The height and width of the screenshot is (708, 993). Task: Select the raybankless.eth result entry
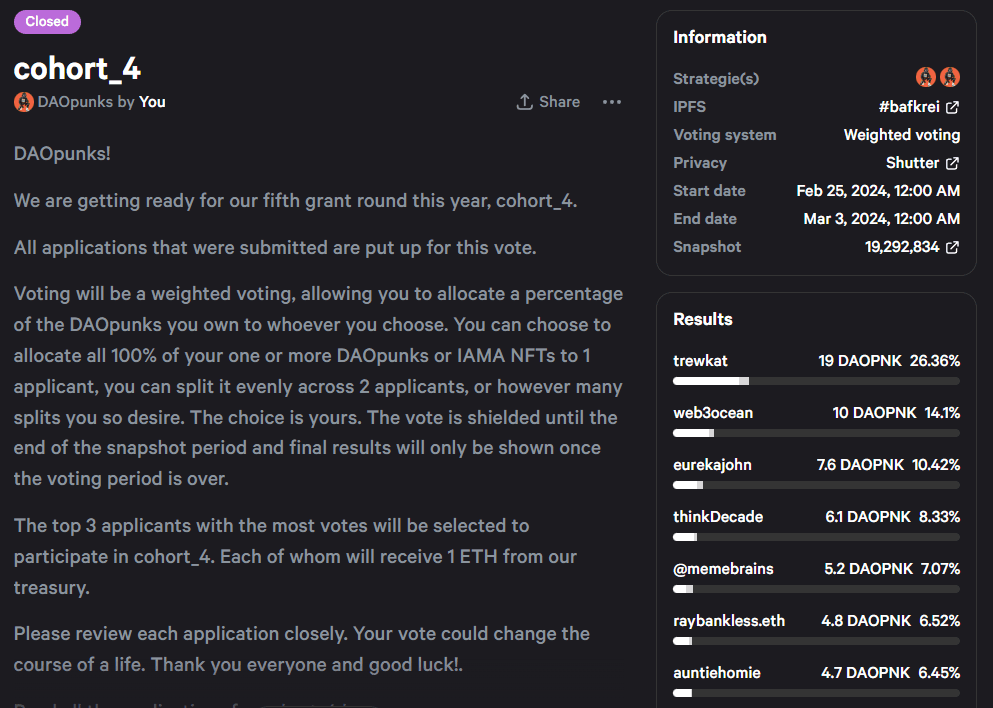[x=816, y=629]
